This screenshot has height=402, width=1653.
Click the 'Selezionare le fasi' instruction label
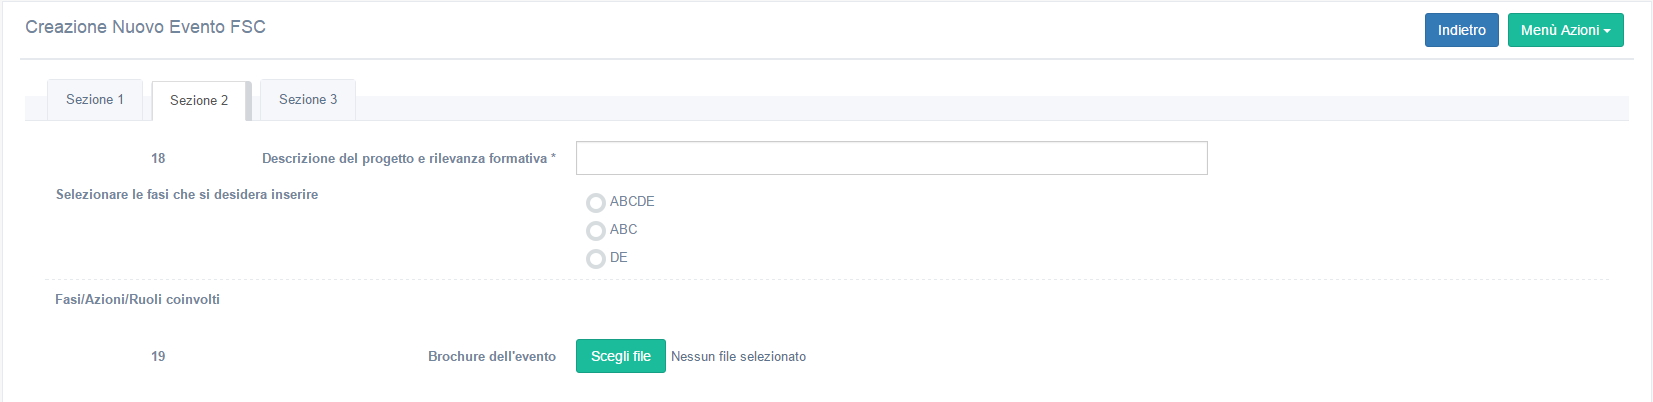point(187,195)
